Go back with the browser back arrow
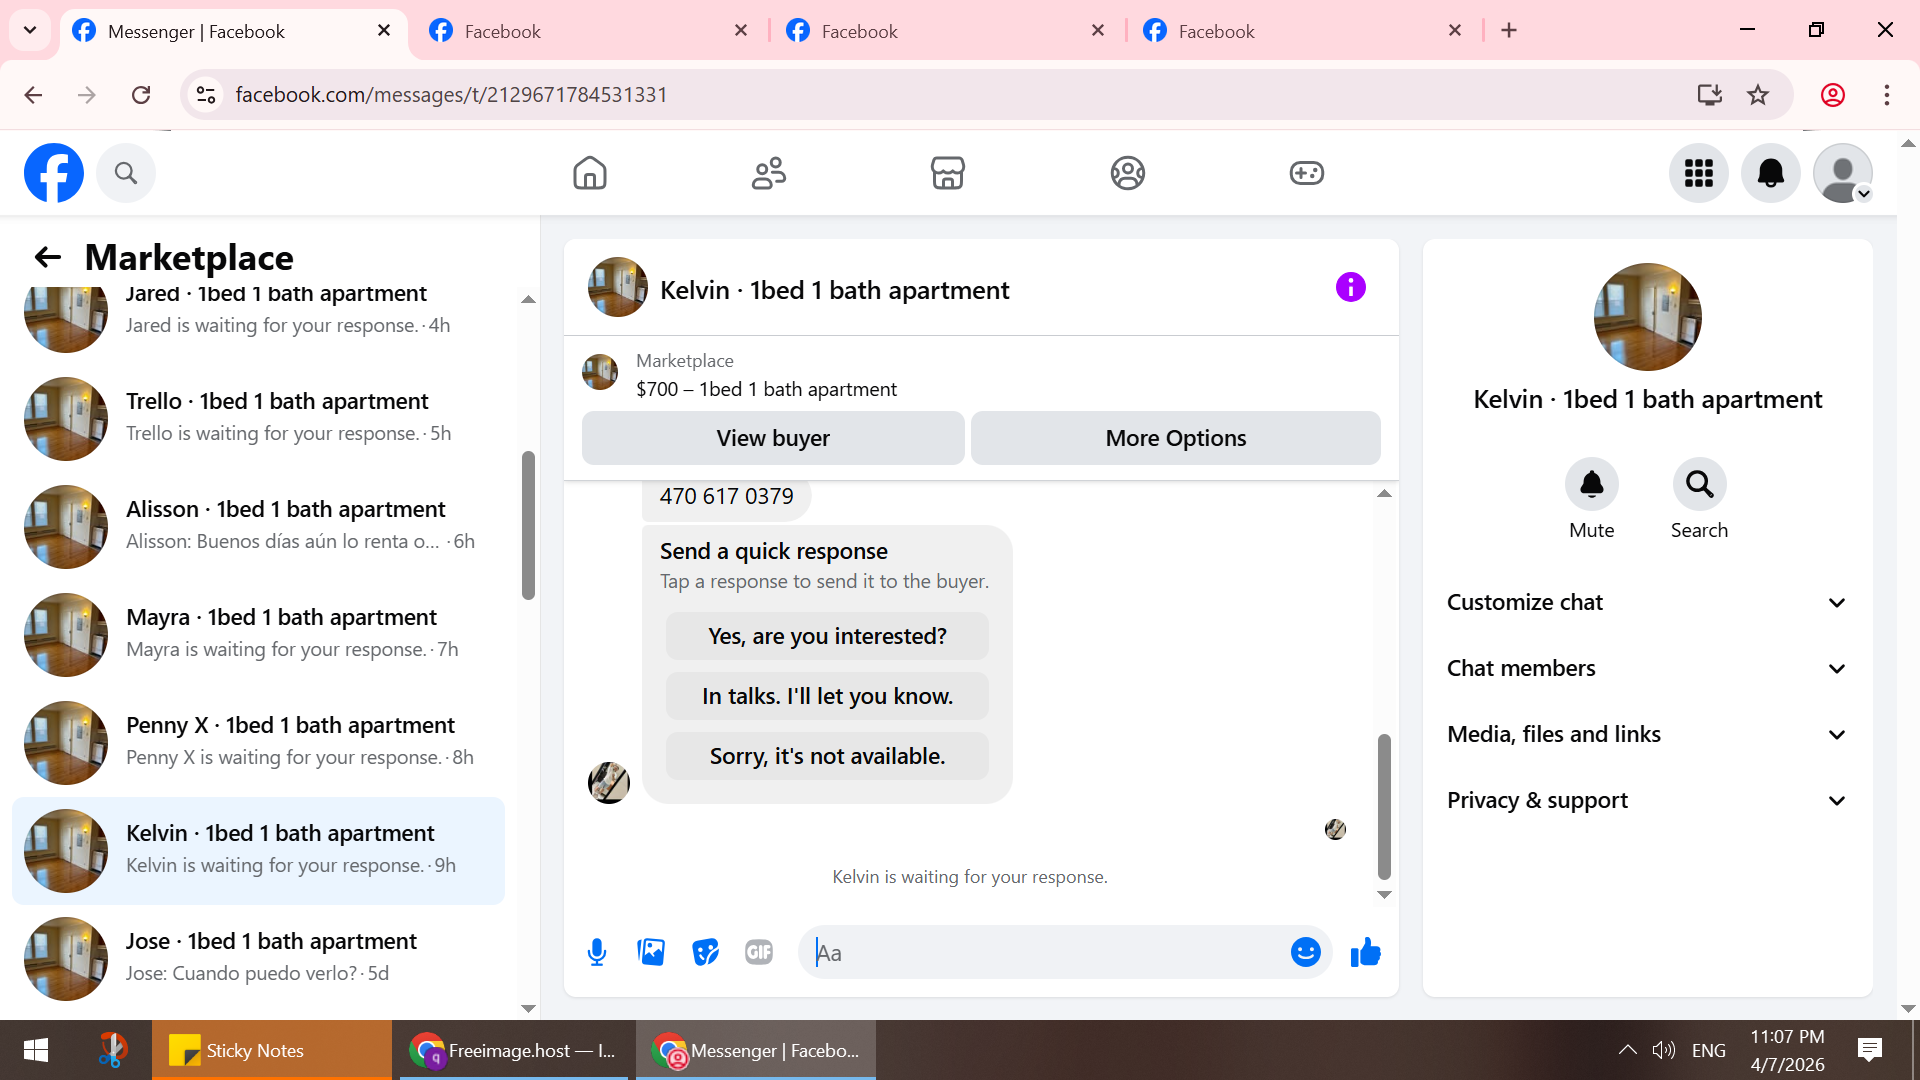 click(33, 95)
